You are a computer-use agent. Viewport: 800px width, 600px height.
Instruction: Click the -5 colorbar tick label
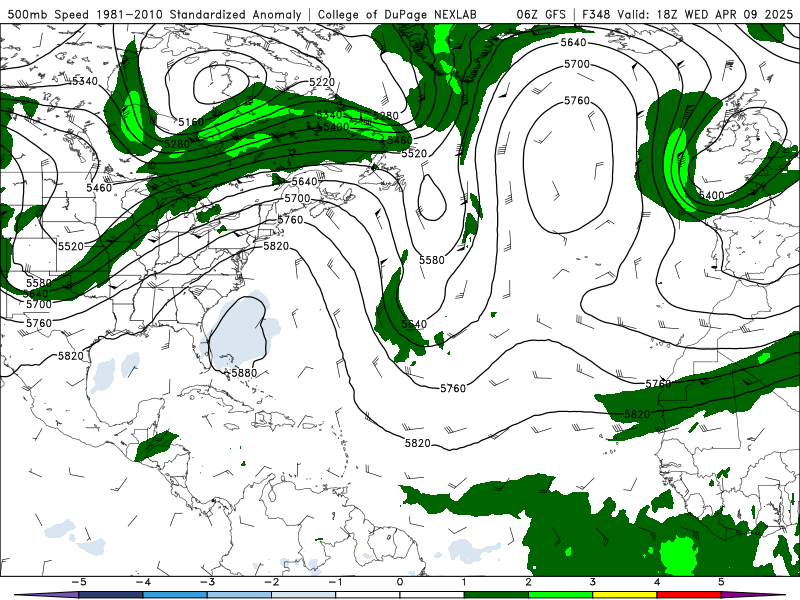tap(79, 582)
